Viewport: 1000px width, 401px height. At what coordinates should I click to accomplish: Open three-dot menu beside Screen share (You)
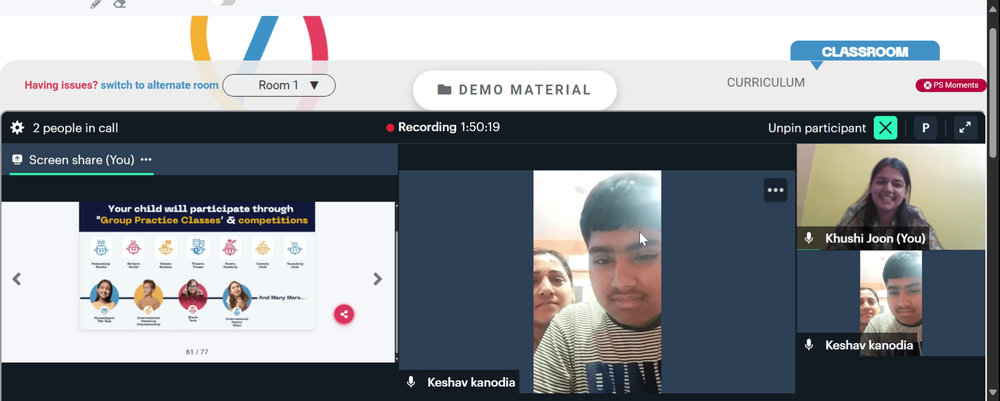(146, 159)
